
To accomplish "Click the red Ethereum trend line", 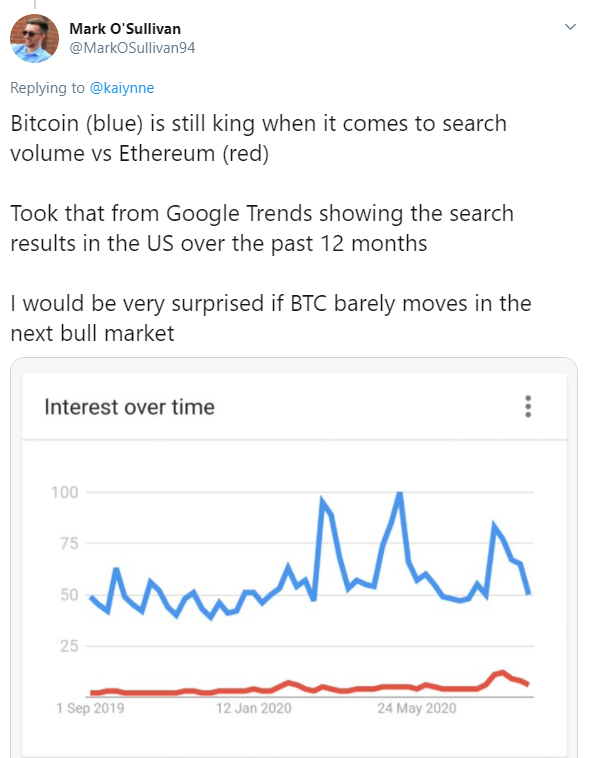I will coord(310,686).
